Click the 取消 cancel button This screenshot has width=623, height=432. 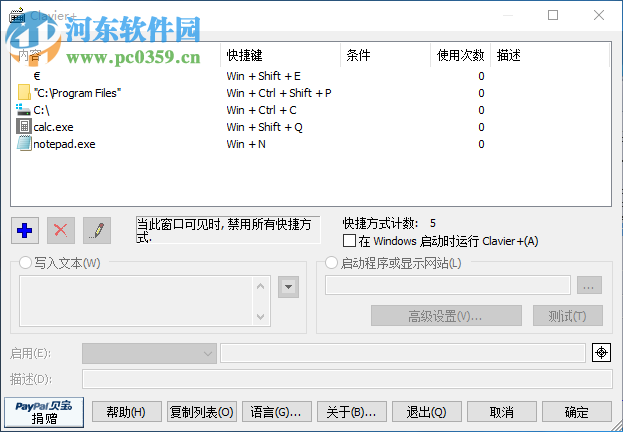click(x=502, y=412)
